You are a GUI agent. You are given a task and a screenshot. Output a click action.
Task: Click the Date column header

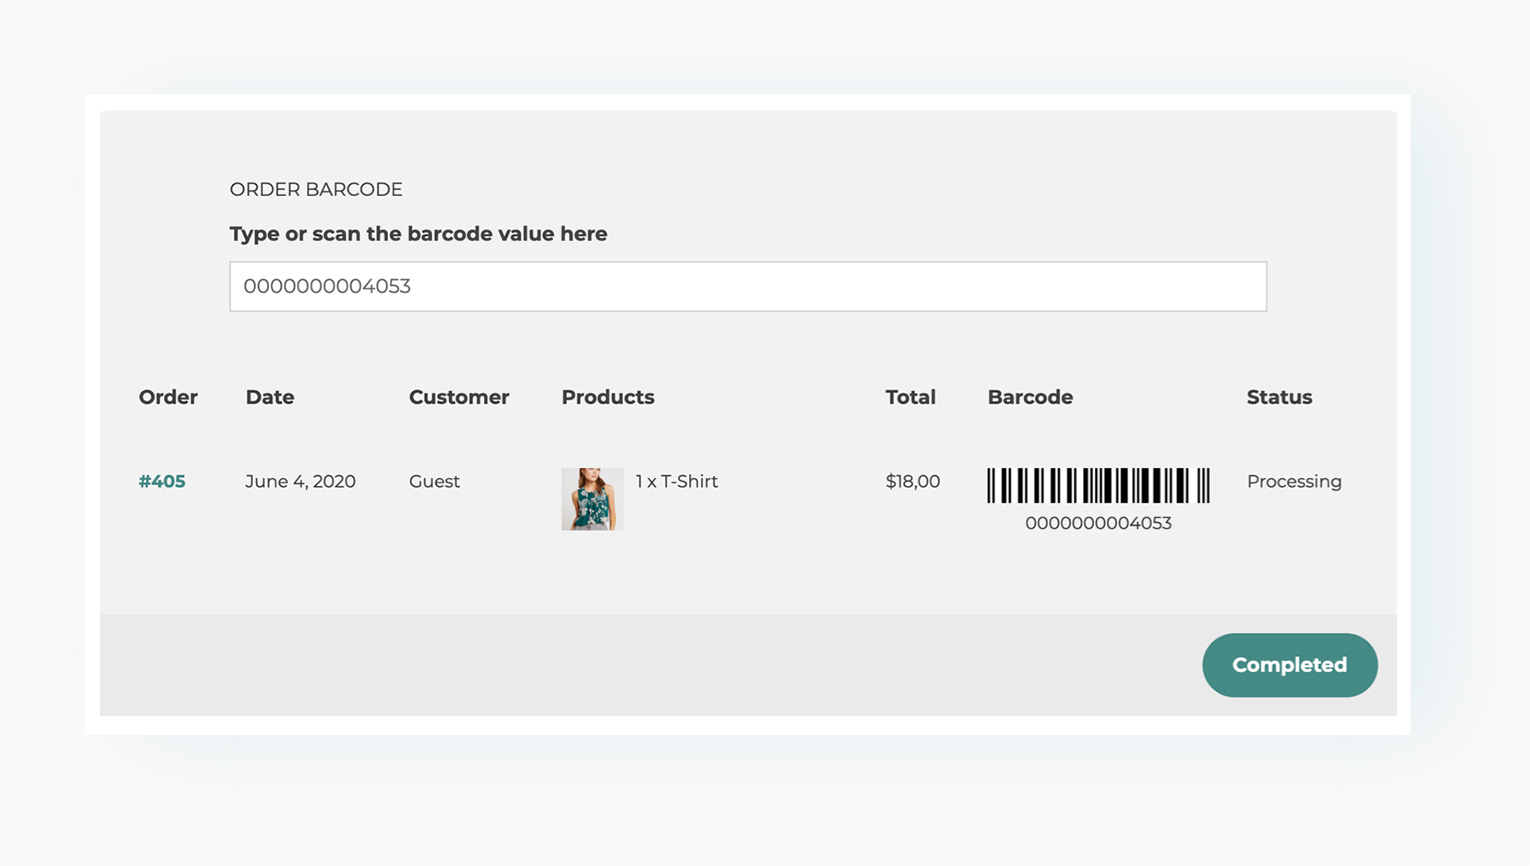coord(269,397)
